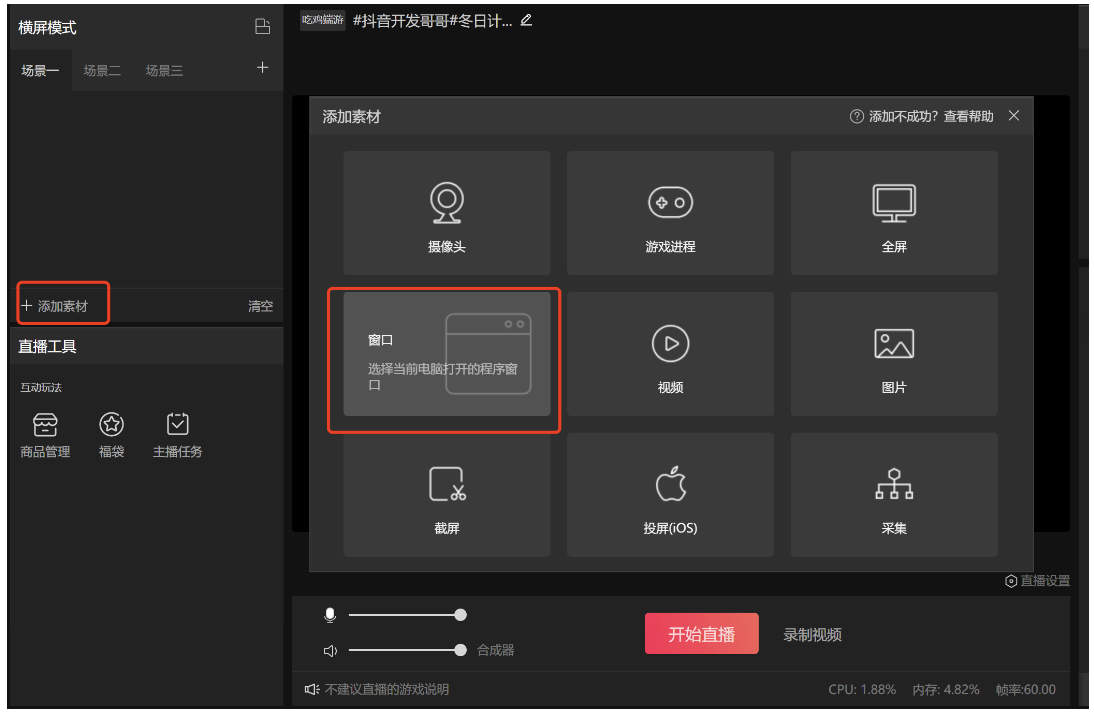1094x715 pixels.
Task: Choose the Screenshot (截屏) source
Action: tap(446, 495)
